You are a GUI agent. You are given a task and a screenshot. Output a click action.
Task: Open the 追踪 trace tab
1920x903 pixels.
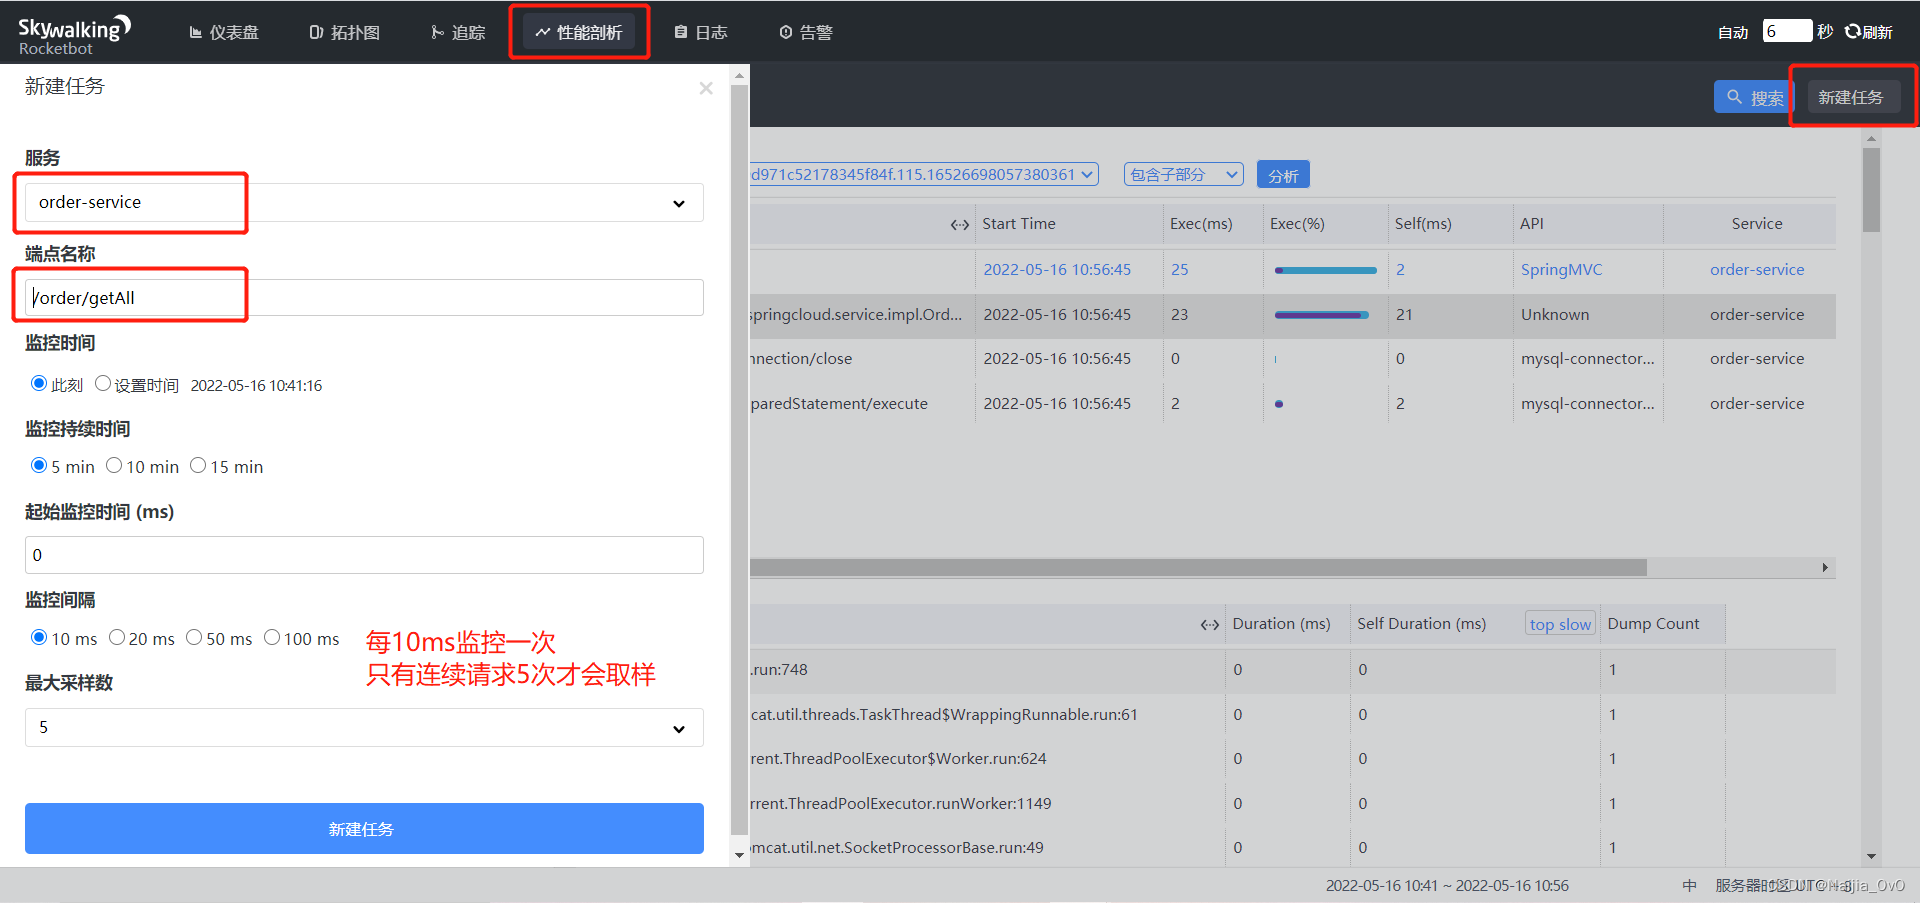tap(458, 33)
